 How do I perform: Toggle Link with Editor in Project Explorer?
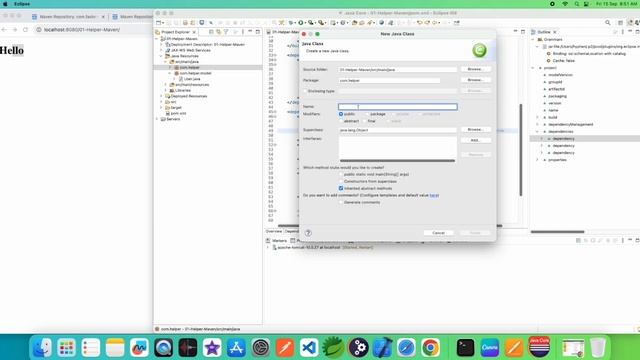point(218,32)
